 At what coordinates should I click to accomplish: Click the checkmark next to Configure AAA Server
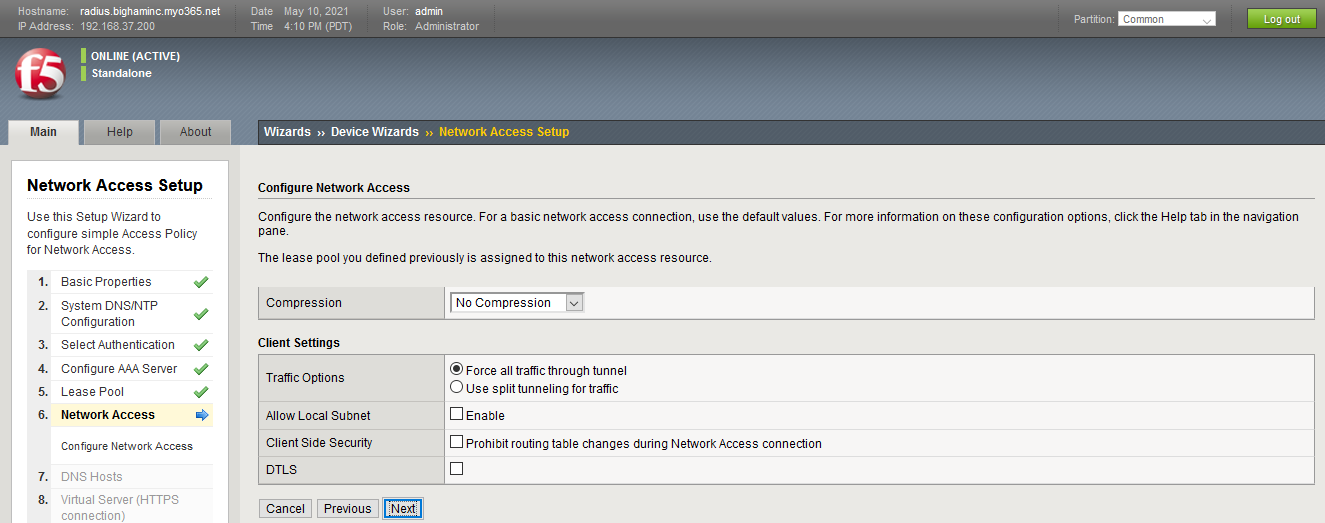pyautogui.click(x=201, y=369)
